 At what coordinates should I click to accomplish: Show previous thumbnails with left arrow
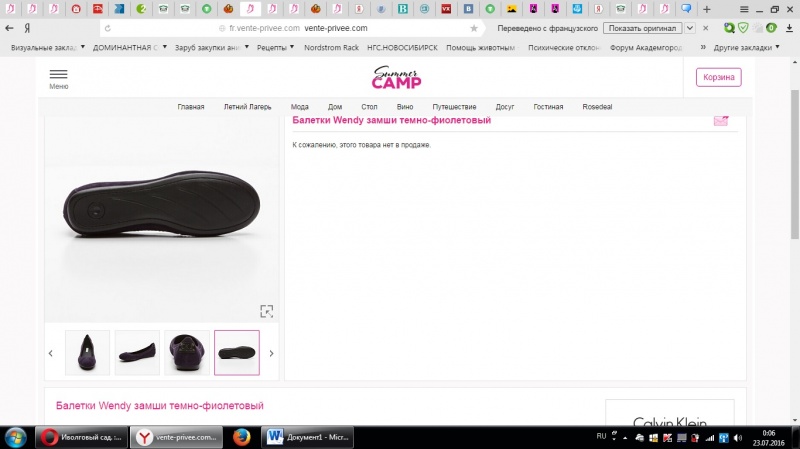(x=51, y=353)
